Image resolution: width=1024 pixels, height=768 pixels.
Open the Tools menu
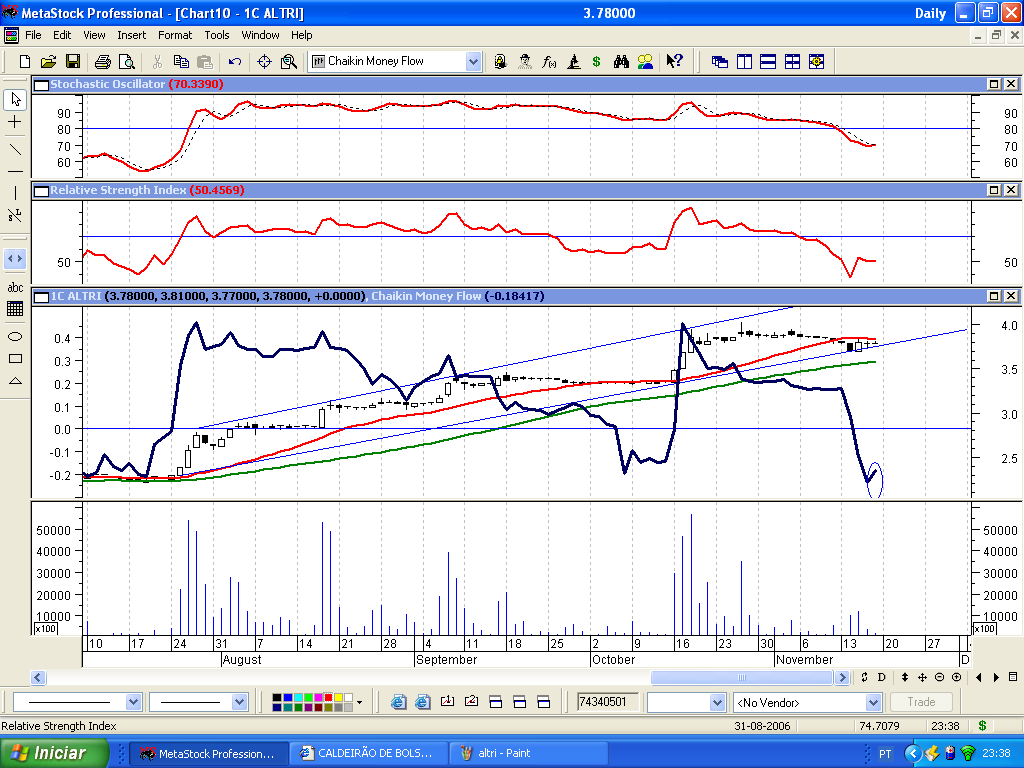(217, 35)
